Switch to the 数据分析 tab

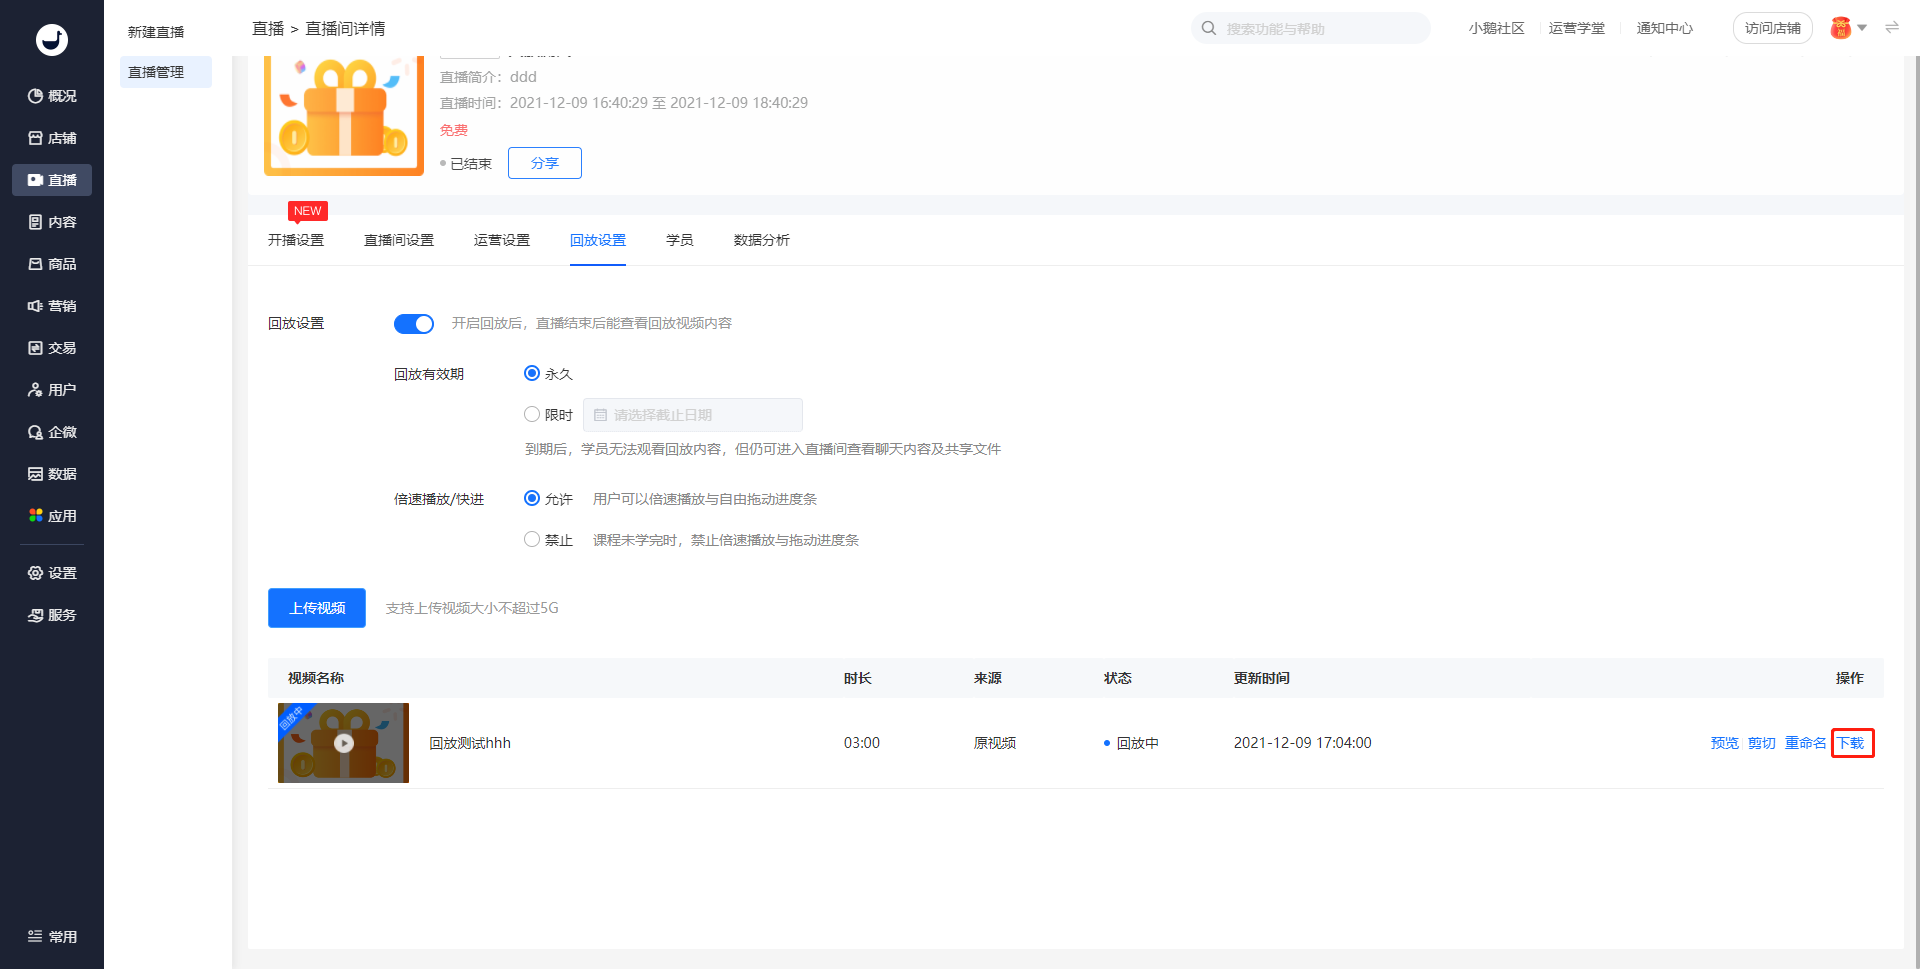click(x=761, y=240)
